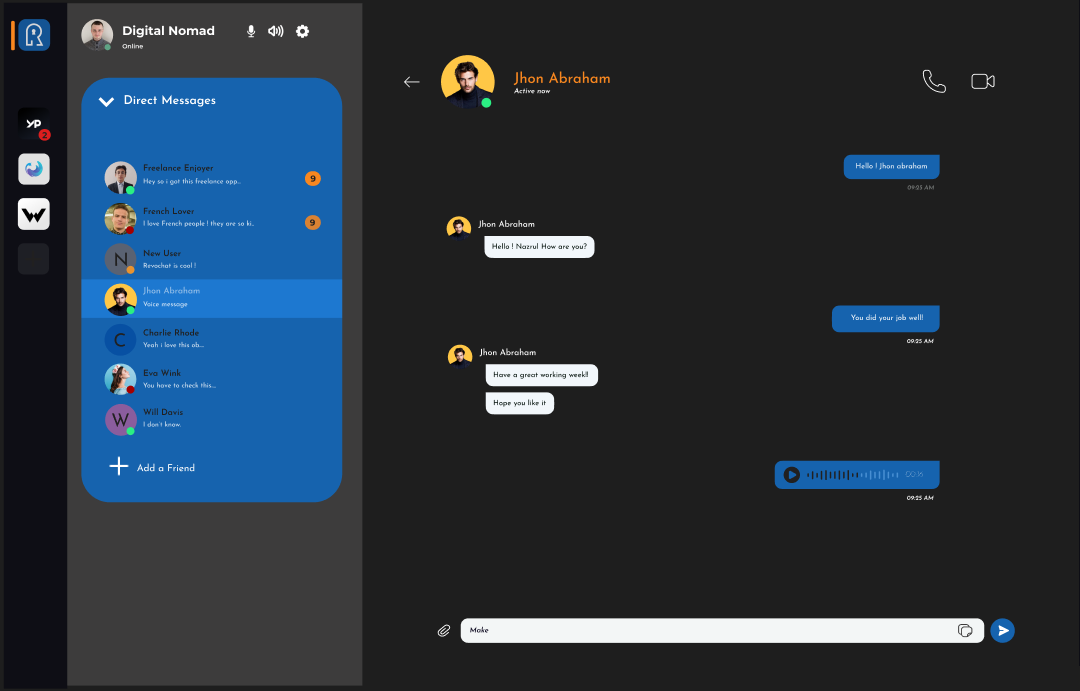Mute the microphone in the Digital Nomad header
Image resolution: width=1080 pixels, height=691 pixels.
[251, 31]
